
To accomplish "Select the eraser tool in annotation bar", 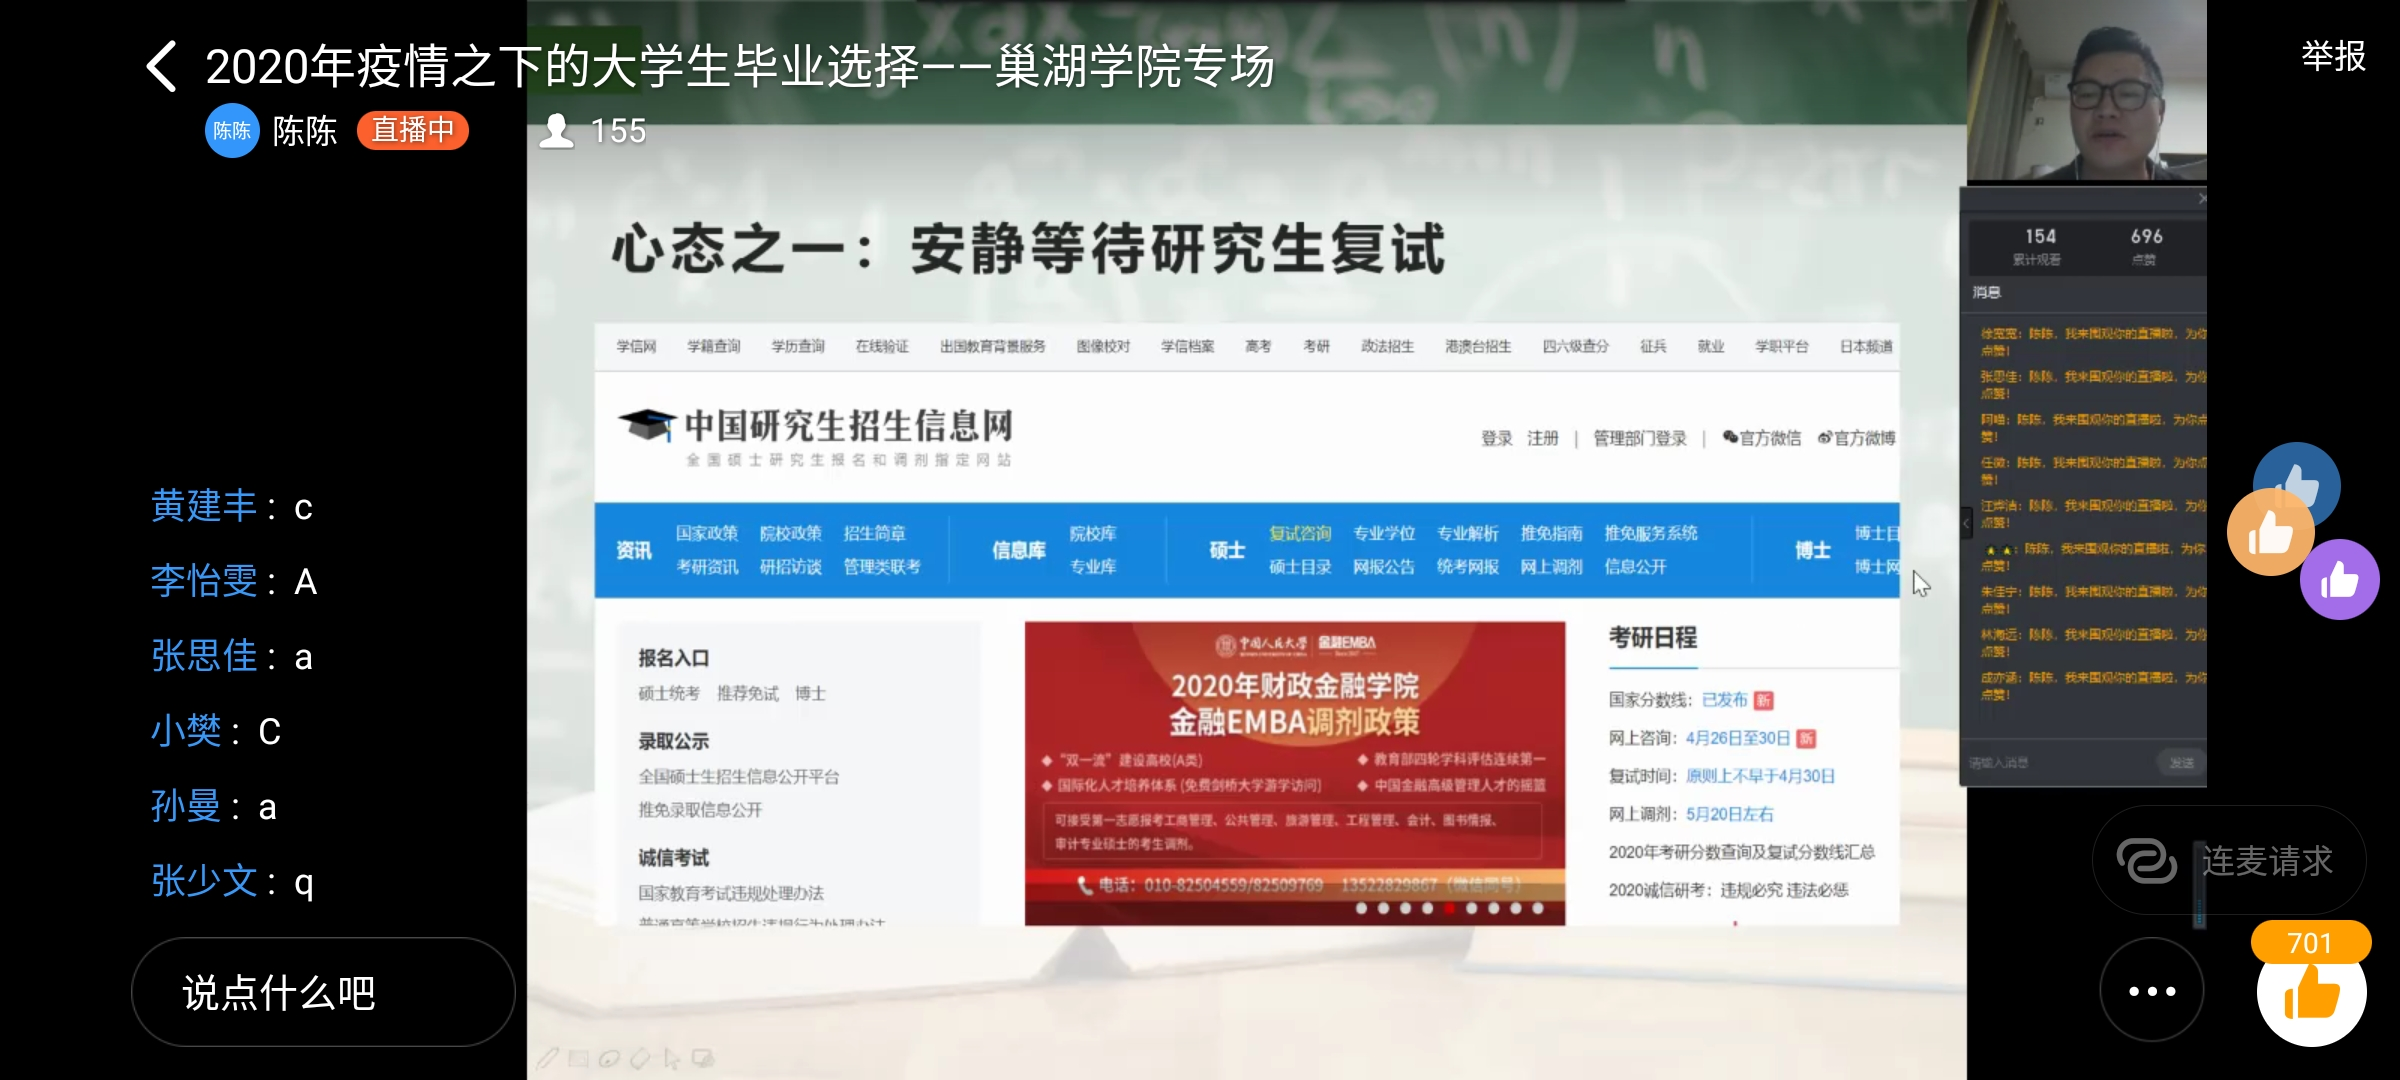I will coord(640,1058).
